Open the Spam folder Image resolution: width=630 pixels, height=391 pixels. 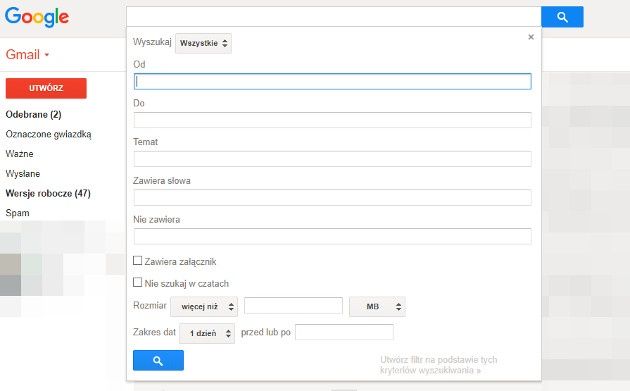point(17,213)
